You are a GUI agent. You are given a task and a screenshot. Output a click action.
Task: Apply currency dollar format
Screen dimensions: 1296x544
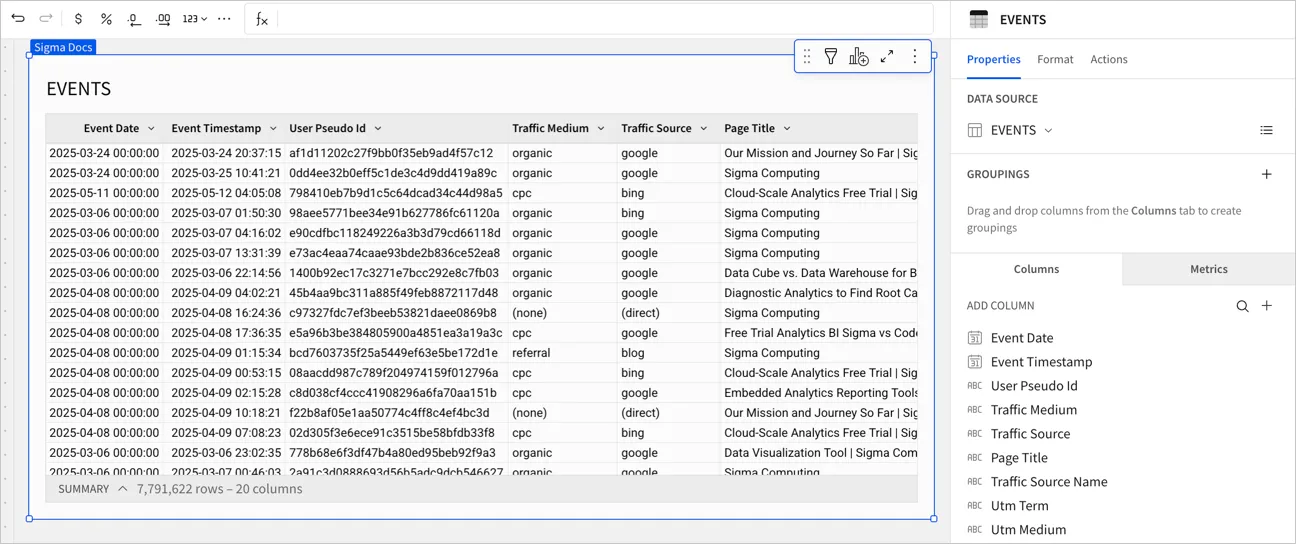(x=78, y=19)
